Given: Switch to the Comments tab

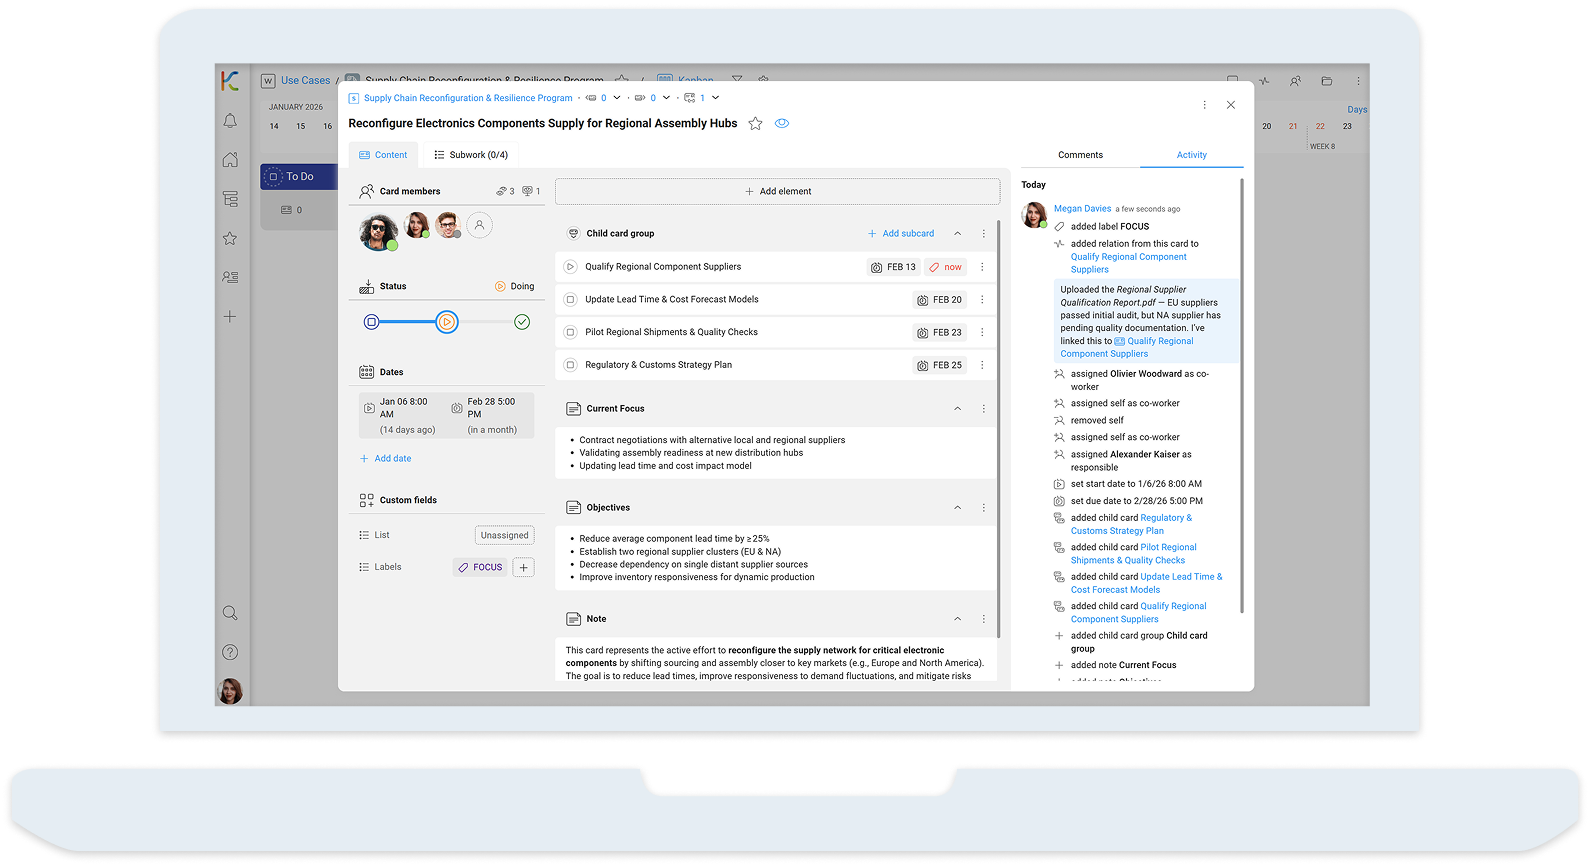Looking at the screenshot, I should click(x=1080, y=155).
